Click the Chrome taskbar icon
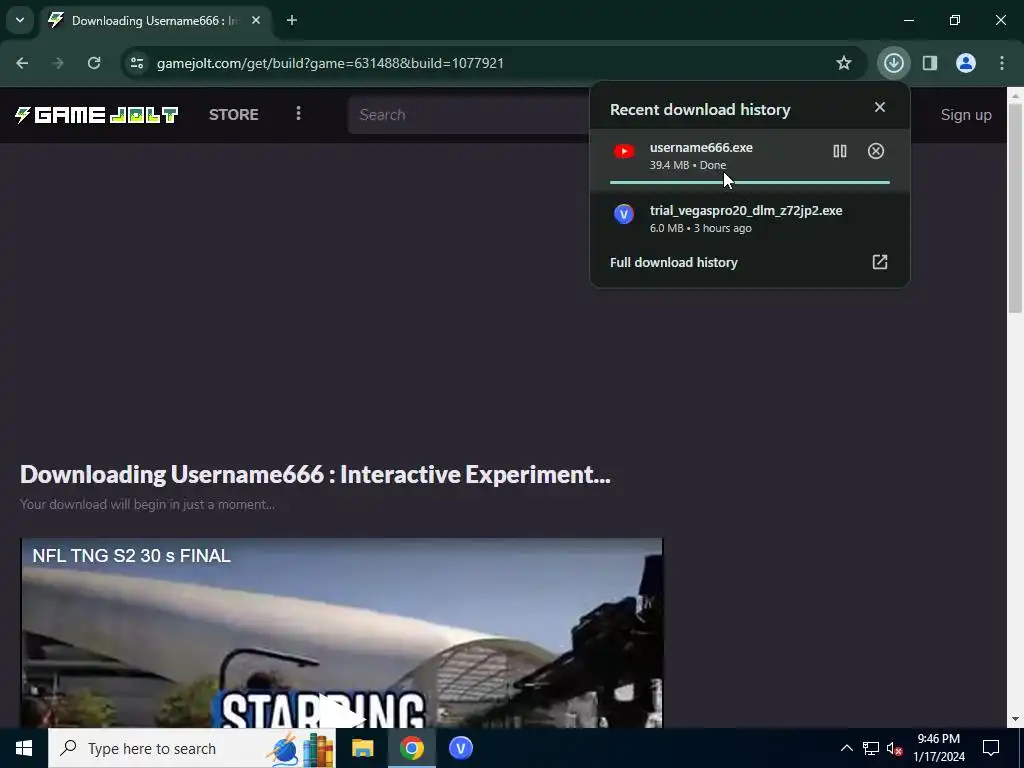 (x=411, y=748)
